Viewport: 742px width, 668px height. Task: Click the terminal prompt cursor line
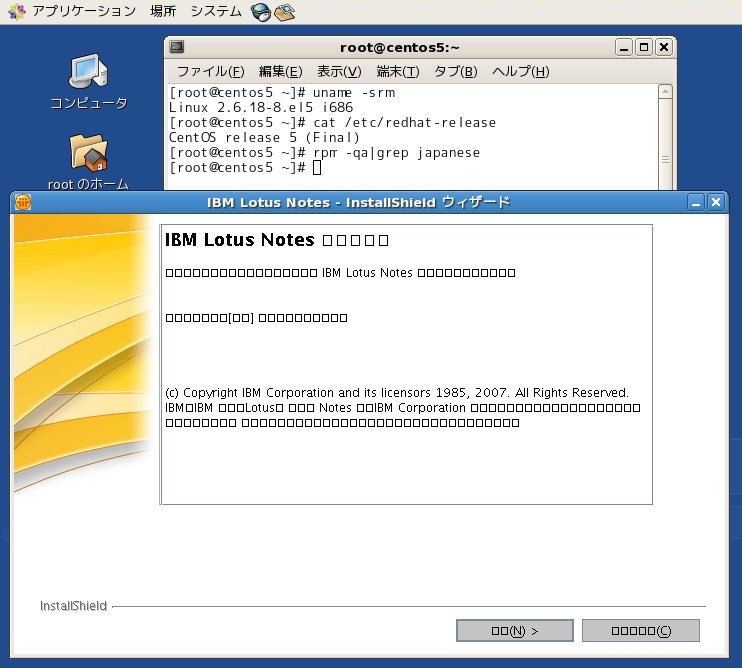click(x=245, y=167)
